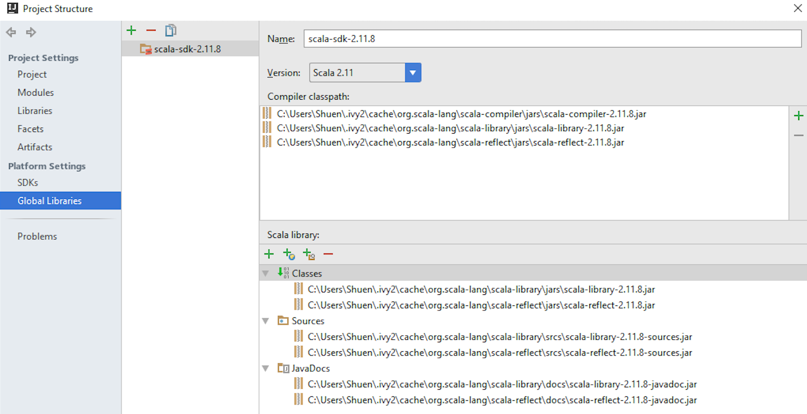Select scala-reflect-2.11.8.jar in compiler classpath
807x414 pixels.
(450, 142)
